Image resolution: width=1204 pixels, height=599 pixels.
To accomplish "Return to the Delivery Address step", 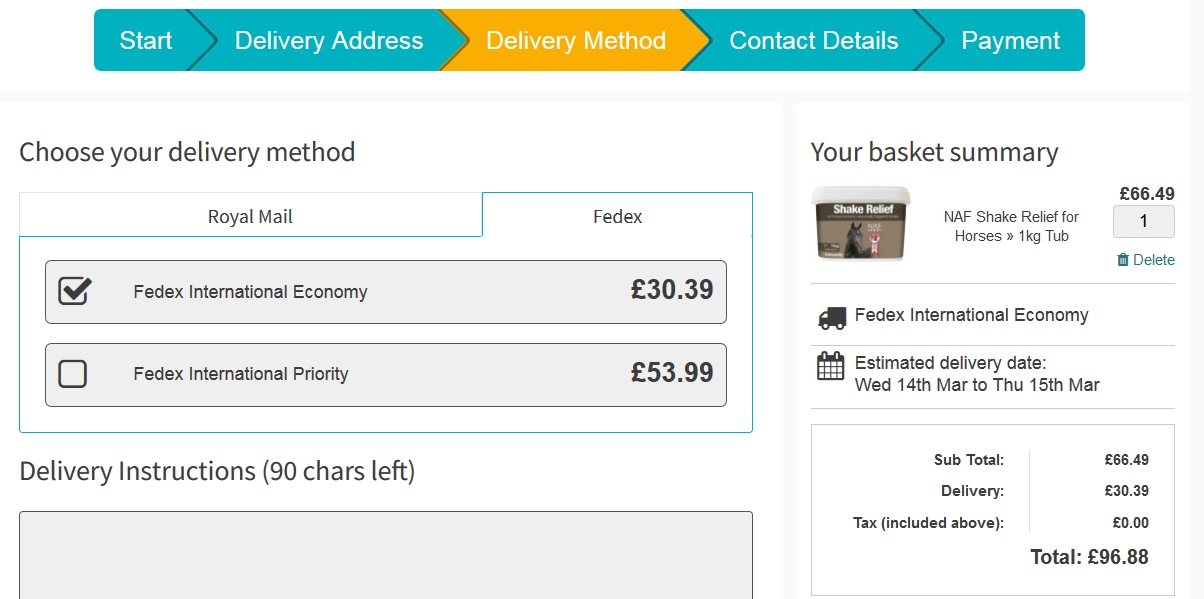I will point(328,41).
